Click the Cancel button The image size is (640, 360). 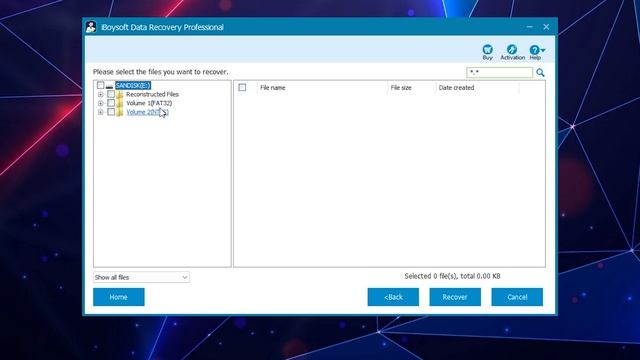point(517,297)
